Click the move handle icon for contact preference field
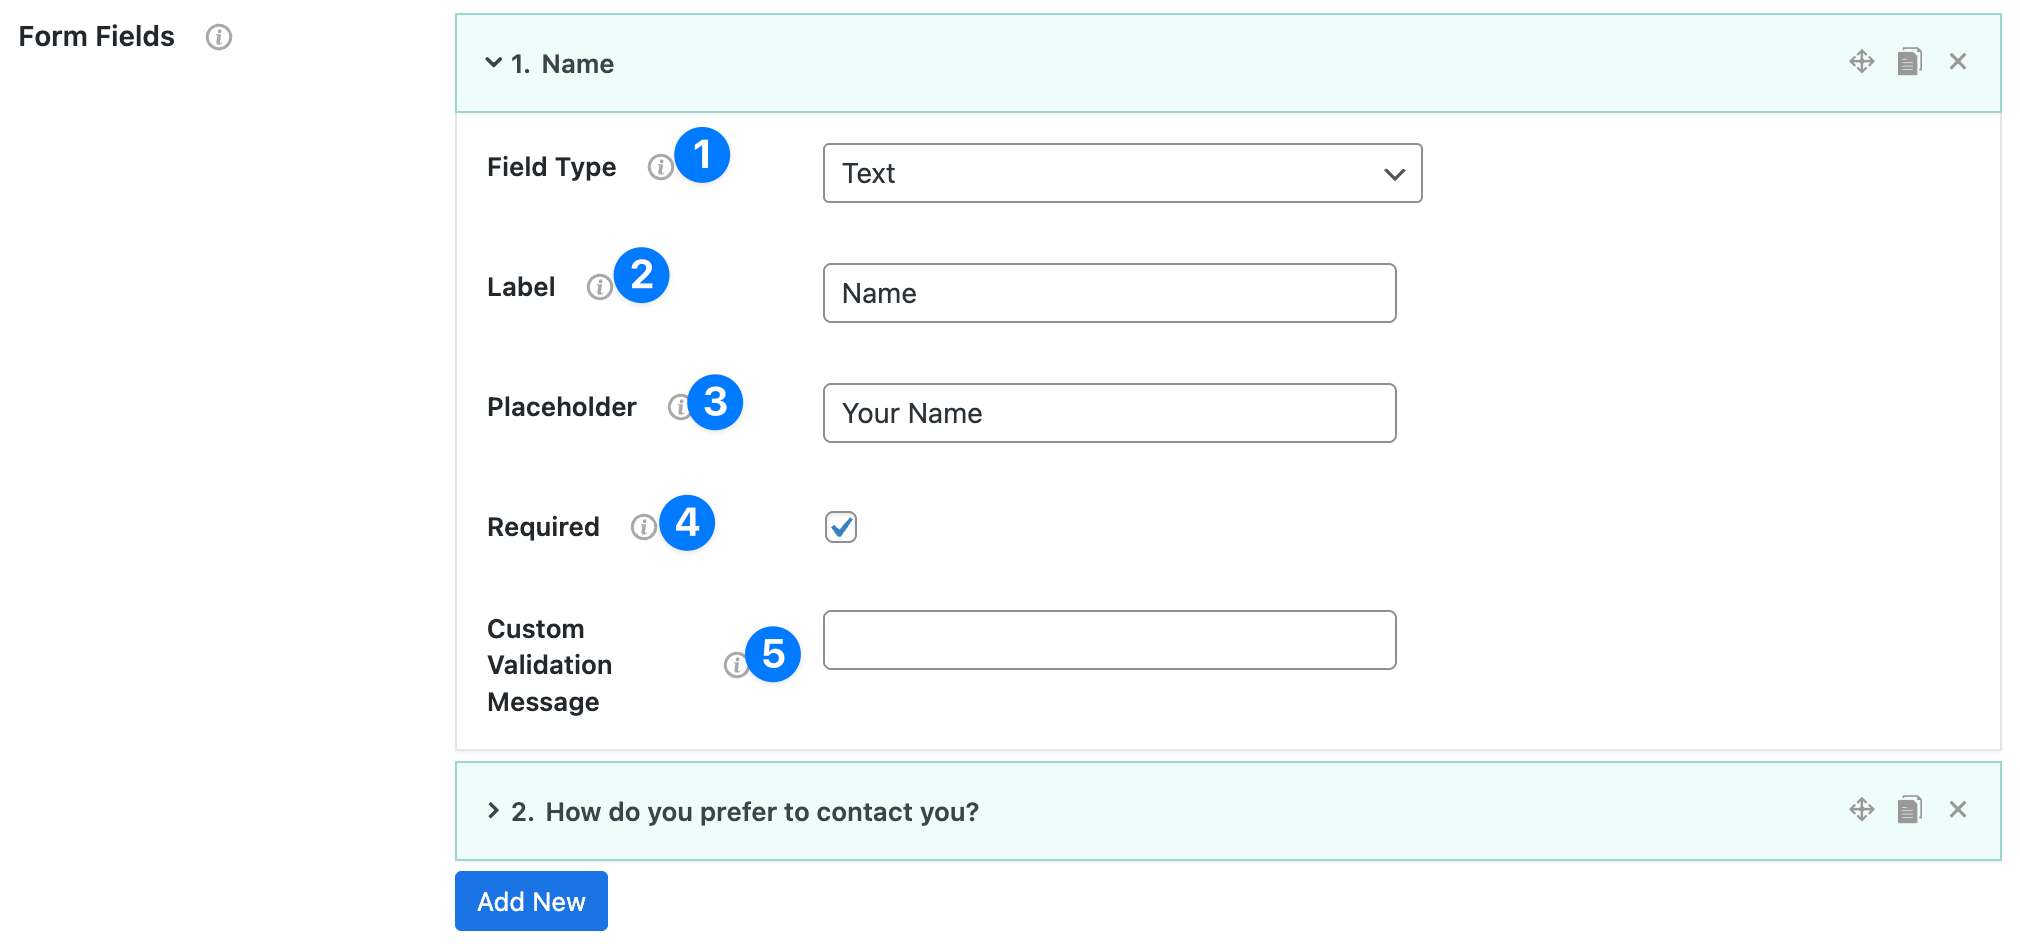Image resolution: width=2020 pixels, height=944 pixels. pyautogui.click(x=1861, y=809)
